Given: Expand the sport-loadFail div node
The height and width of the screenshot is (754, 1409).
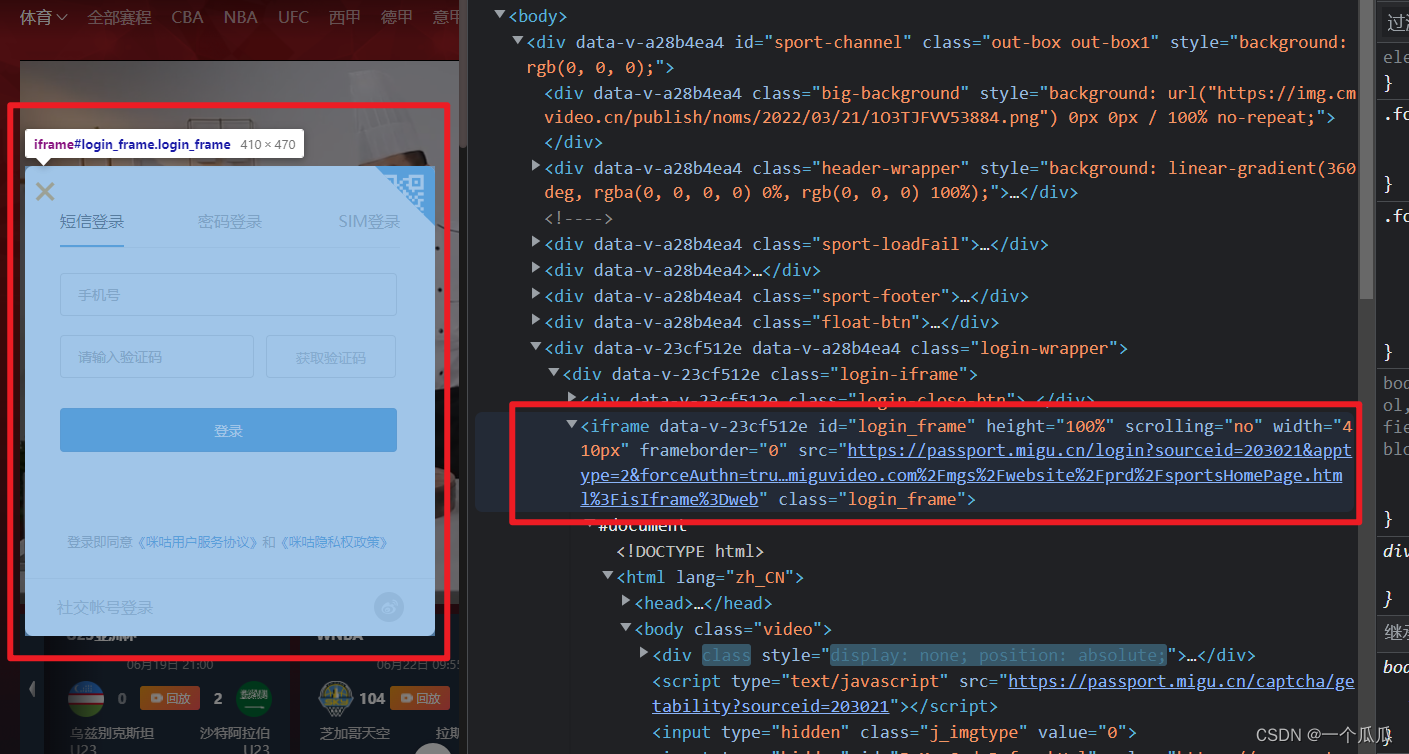Looking at the screenshot, I should pyautogui.click(x=536, y=242).
